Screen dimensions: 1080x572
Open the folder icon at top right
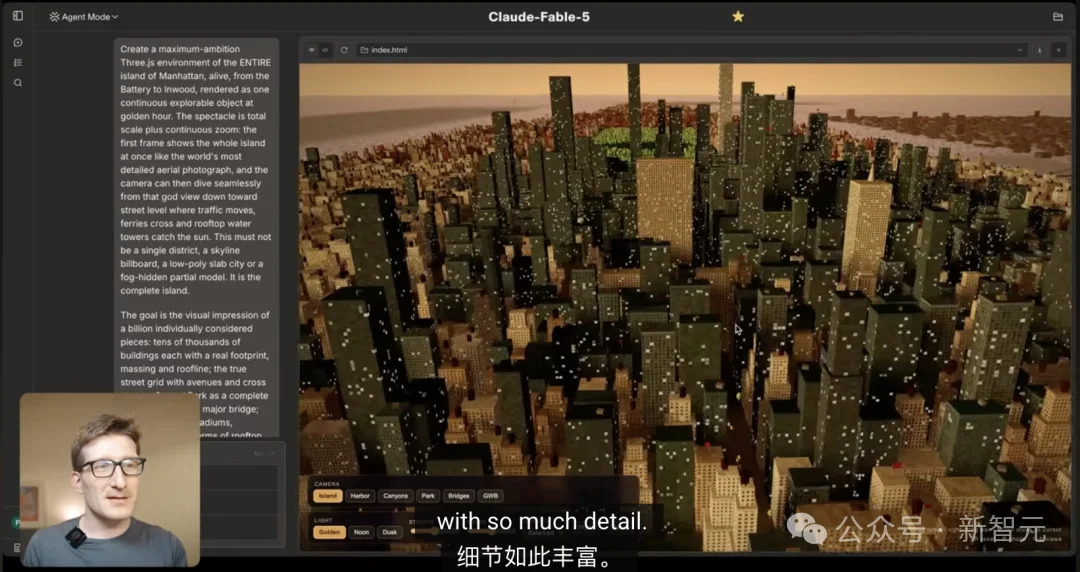(1058, 17)
